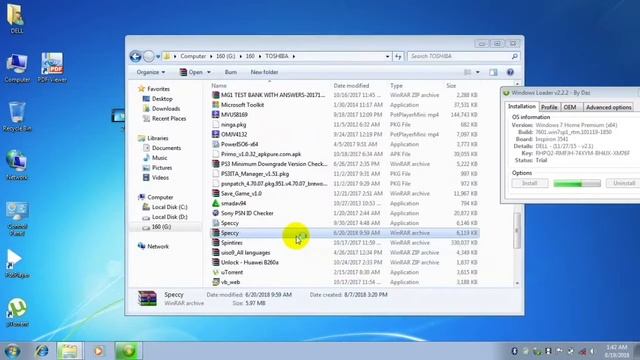Expand breadcrumb arrow after Computer
Image resolution: width=640 pixels, height=360 pixels.
[211, 56]
